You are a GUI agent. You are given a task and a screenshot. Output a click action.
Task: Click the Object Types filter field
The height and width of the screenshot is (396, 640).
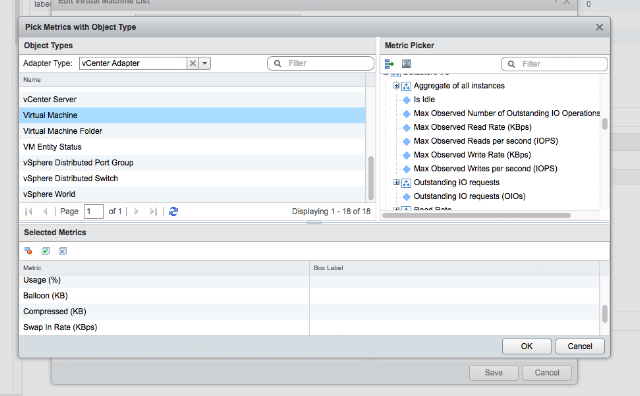point(320,63)
